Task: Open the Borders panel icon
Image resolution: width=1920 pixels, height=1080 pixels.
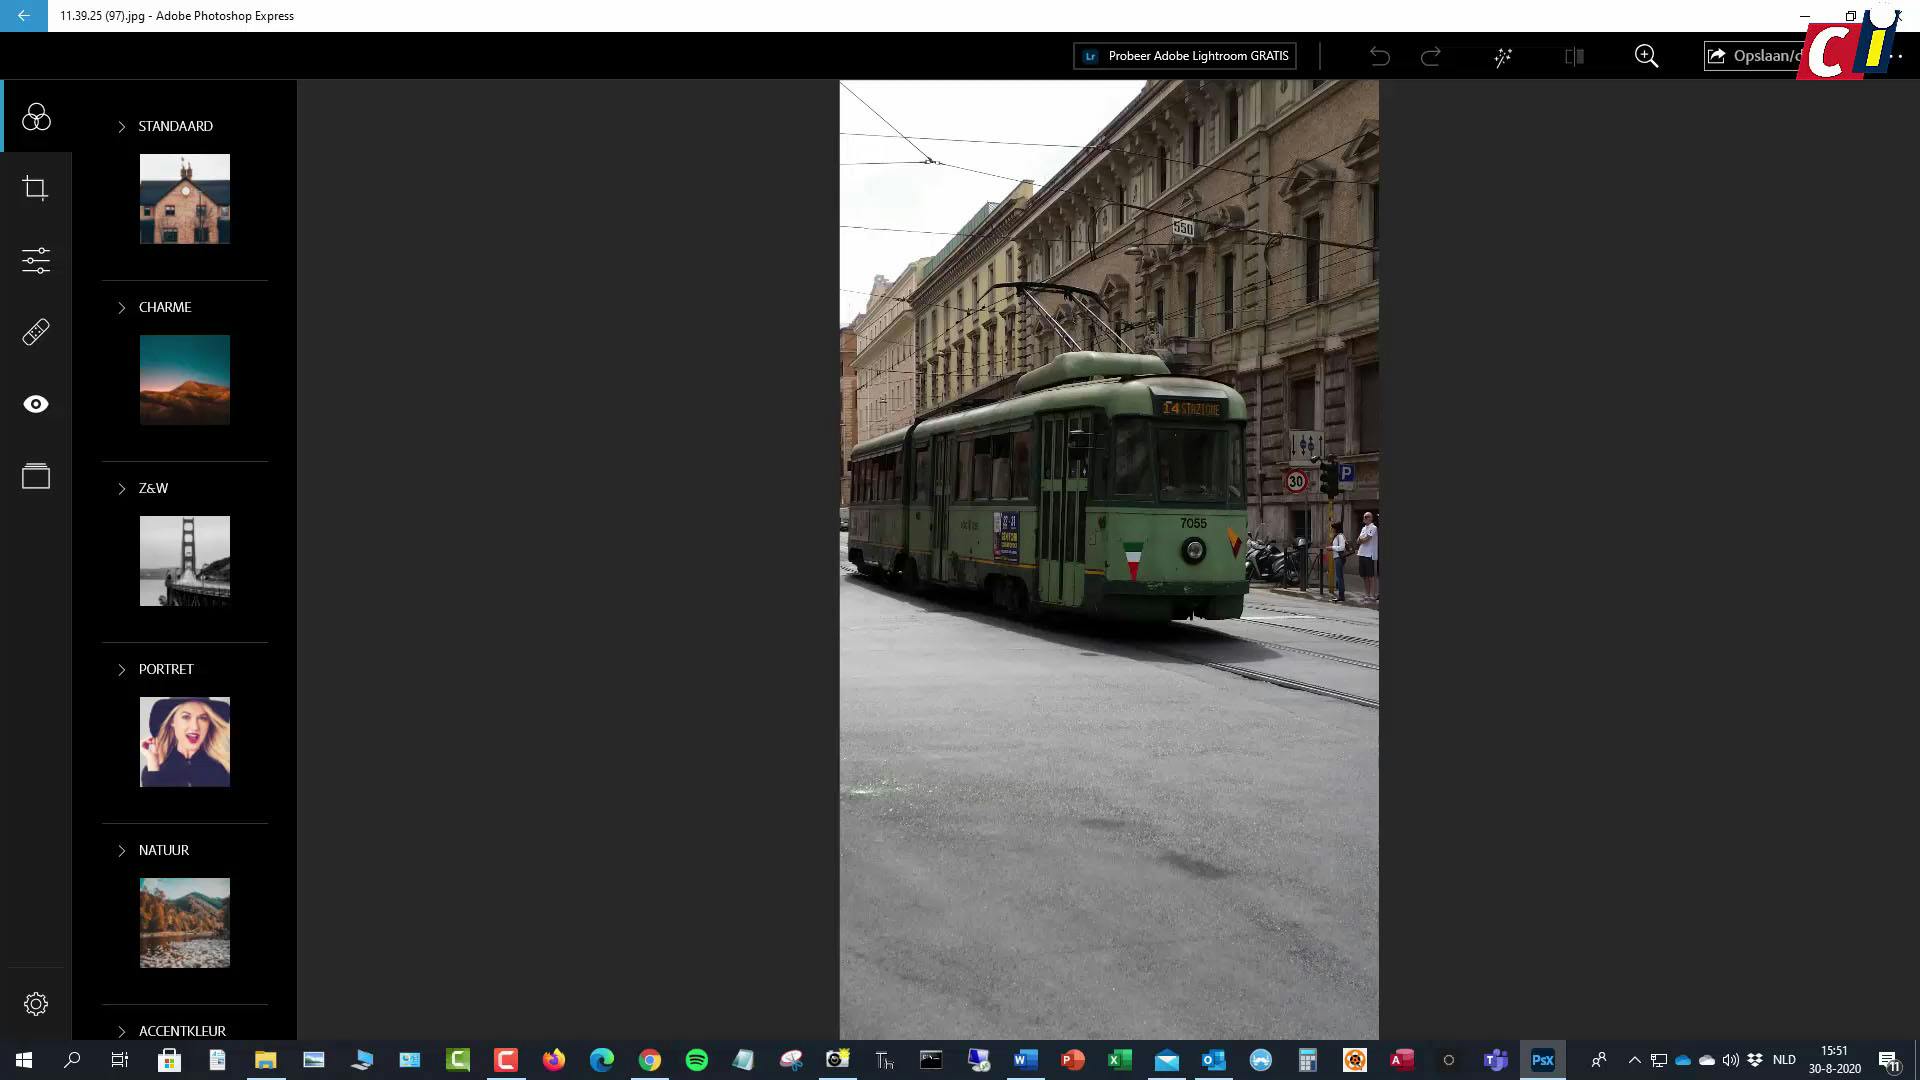Action: click(36, 476)
